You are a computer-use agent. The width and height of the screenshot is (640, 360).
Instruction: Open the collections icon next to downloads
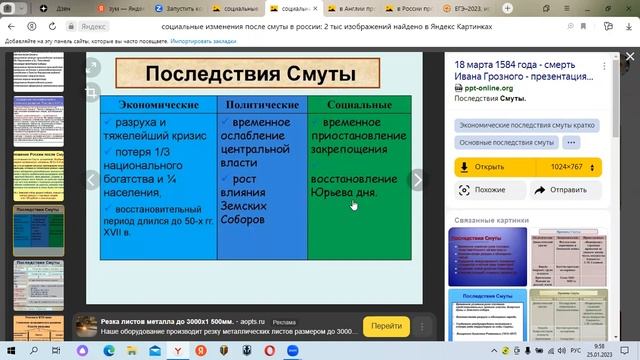click(x=608, y=27)
